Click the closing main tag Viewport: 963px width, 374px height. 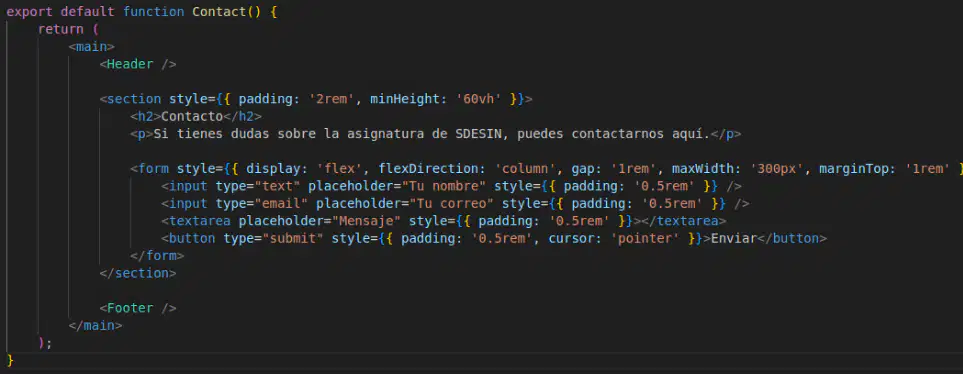[96, 325]
